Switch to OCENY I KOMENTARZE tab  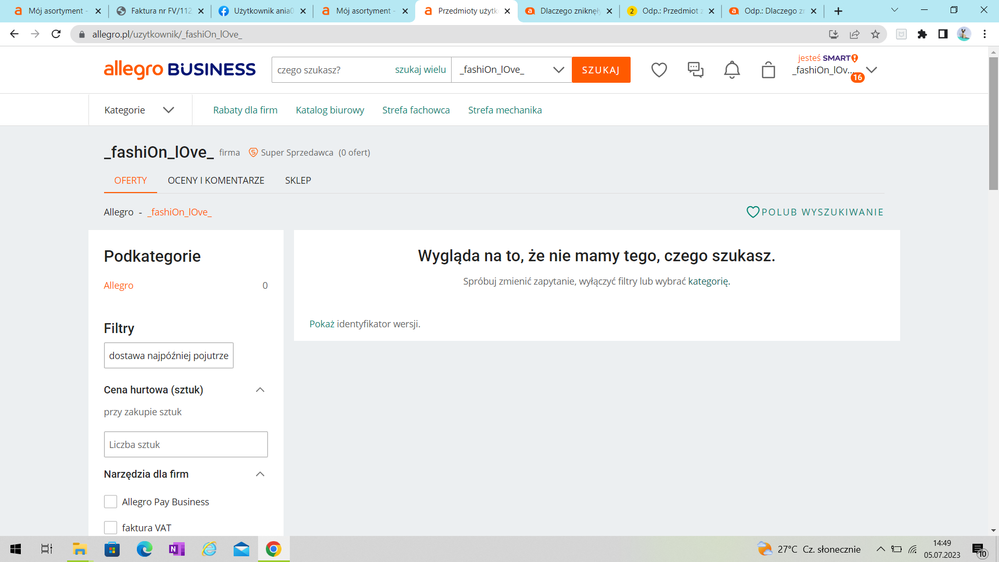(216, 181)
